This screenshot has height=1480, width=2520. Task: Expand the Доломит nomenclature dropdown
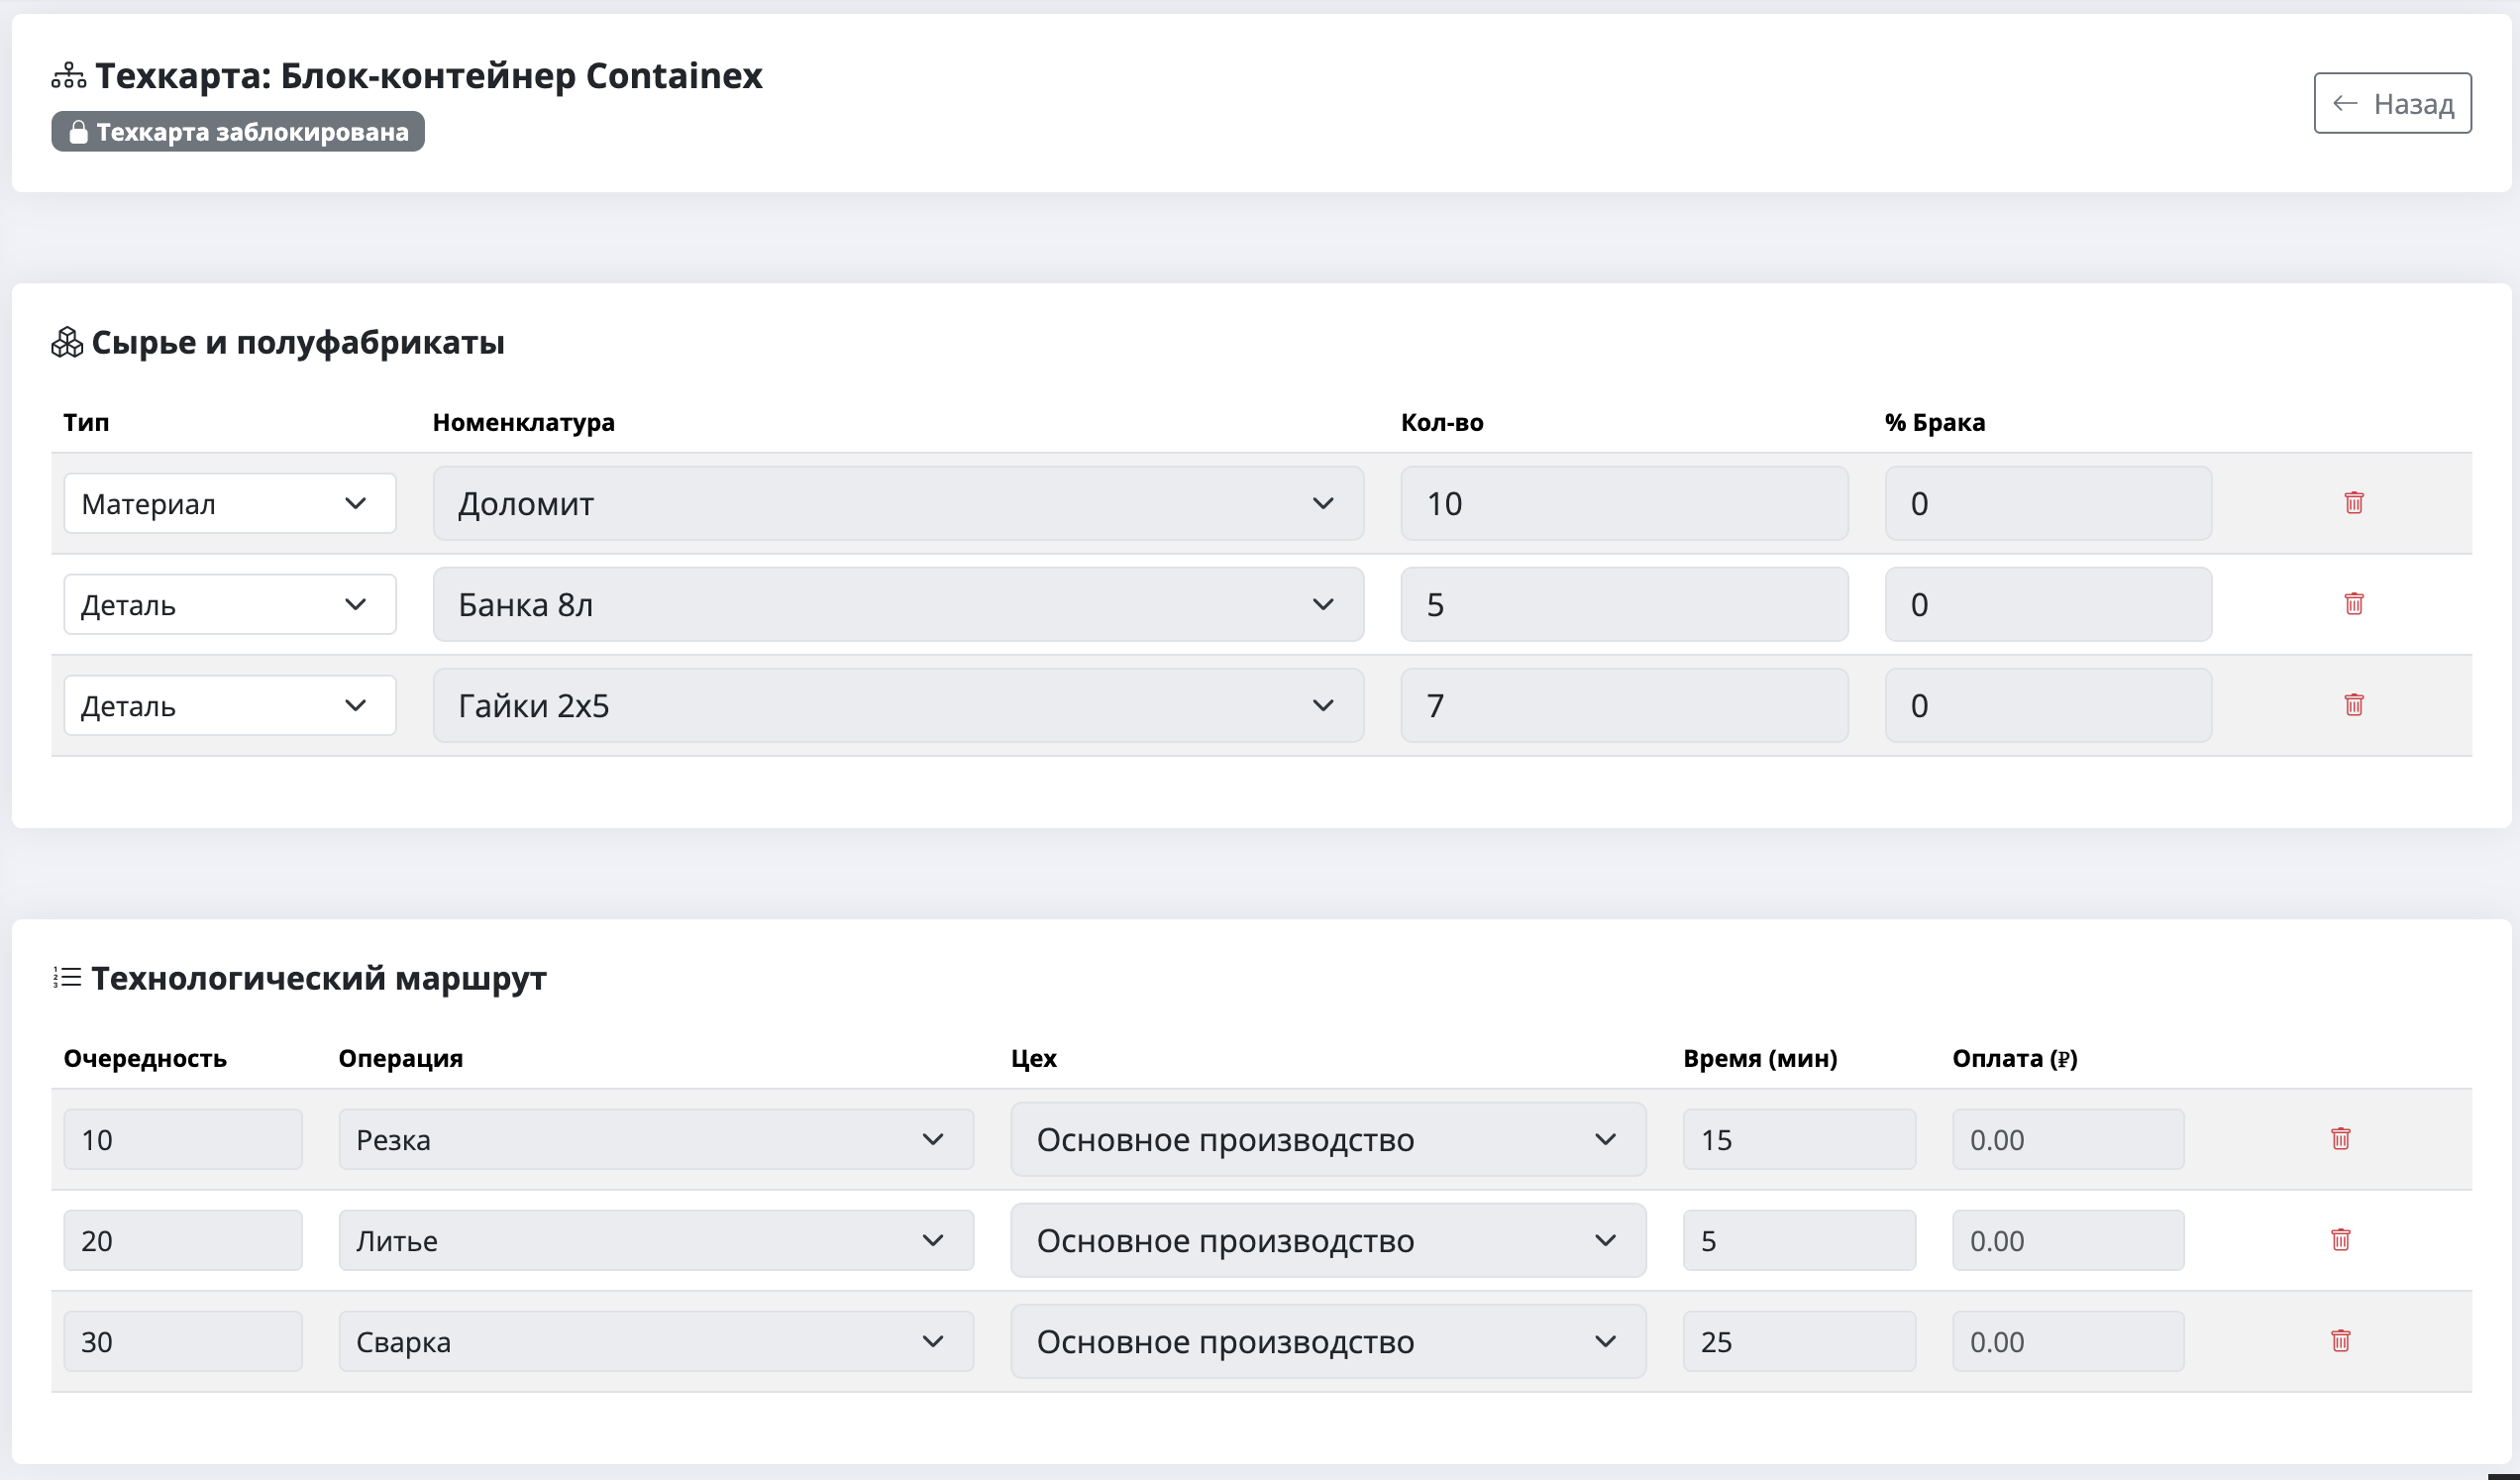(x=897, y=504)
